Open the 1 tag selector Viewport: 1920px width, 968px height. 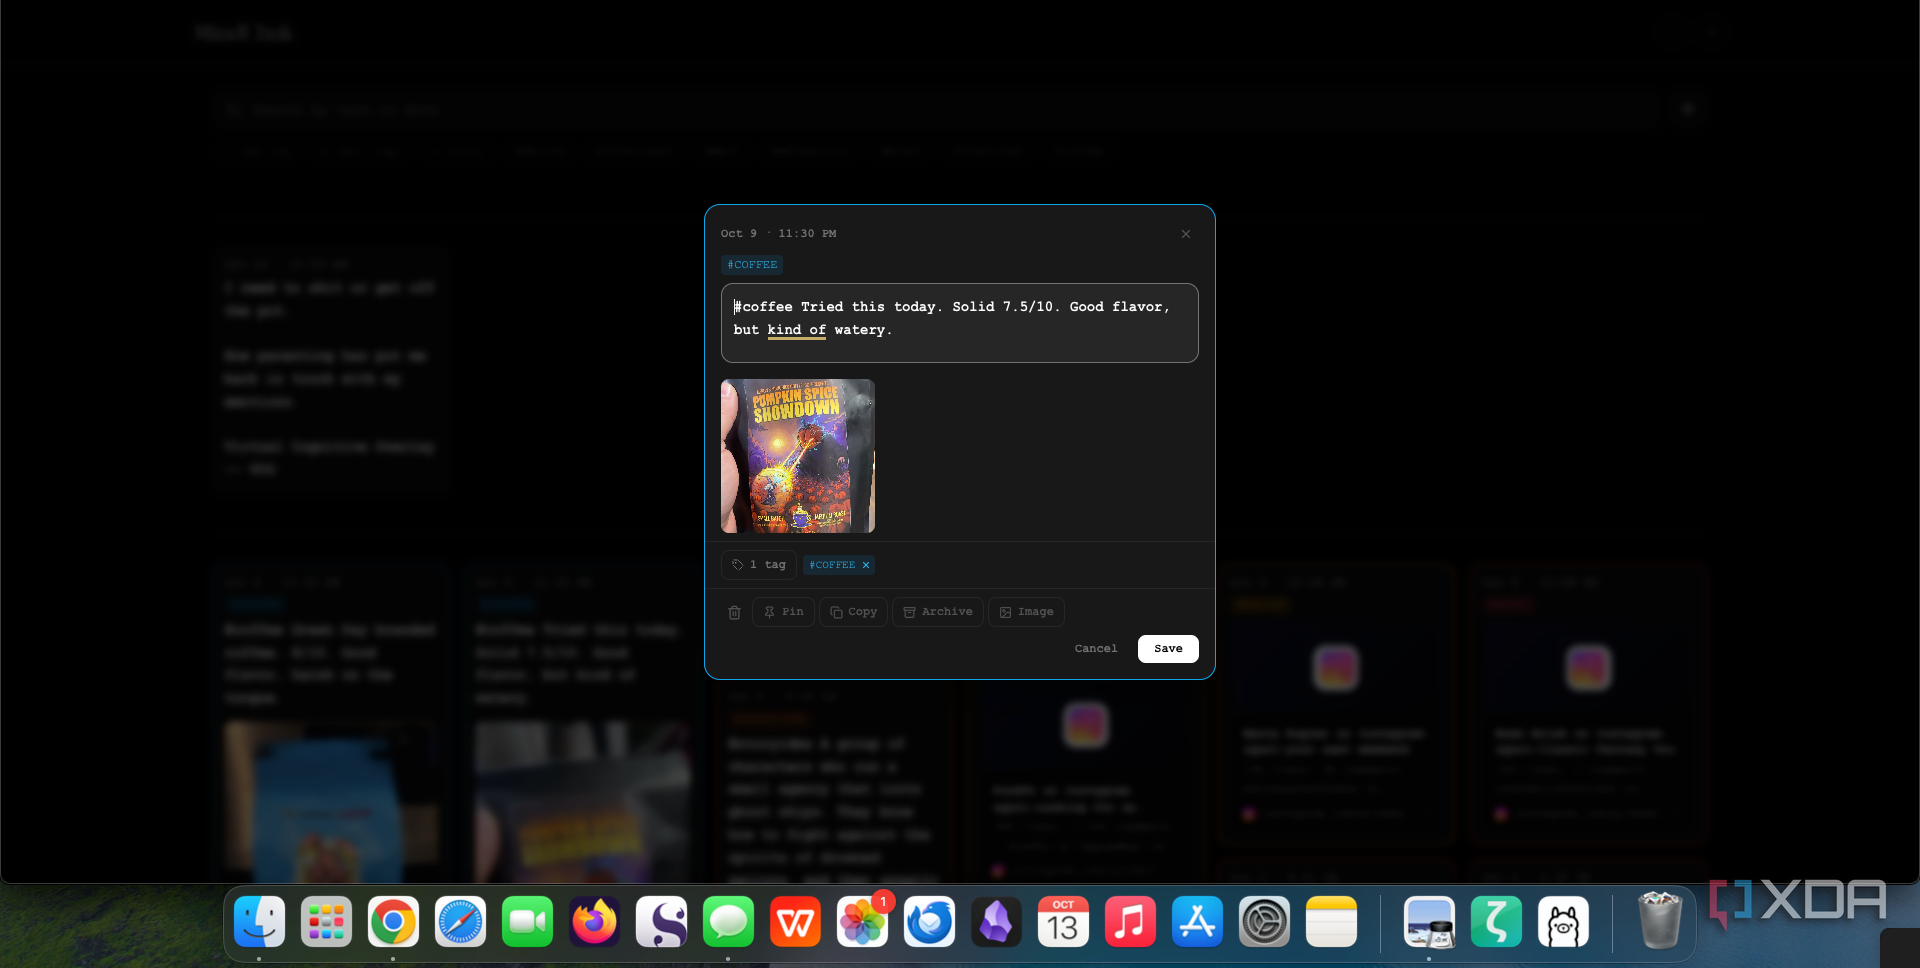759,565
